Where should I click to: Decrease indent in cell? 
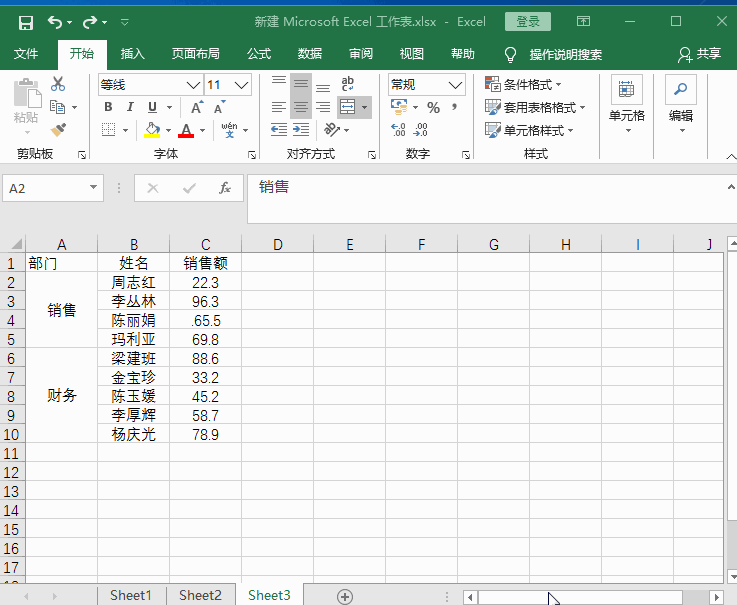click(279, 129)
